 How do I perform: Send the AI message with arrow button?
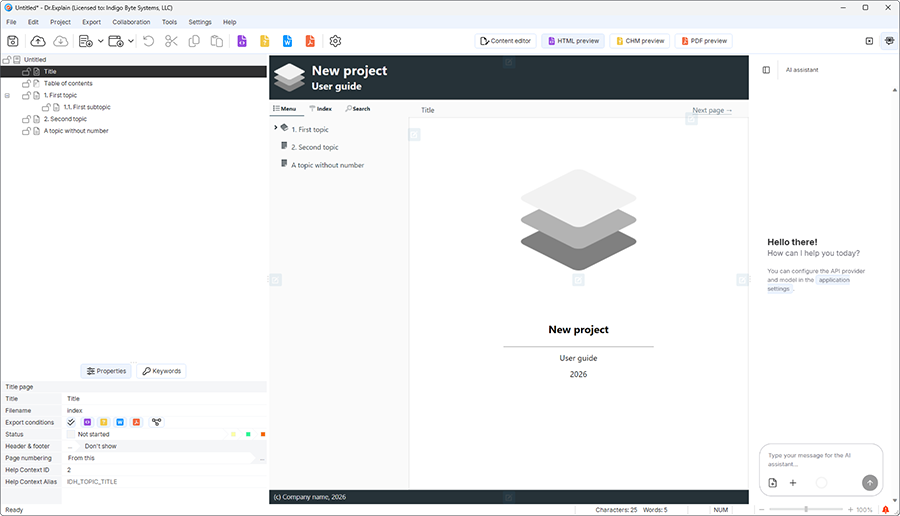[870, 483]
